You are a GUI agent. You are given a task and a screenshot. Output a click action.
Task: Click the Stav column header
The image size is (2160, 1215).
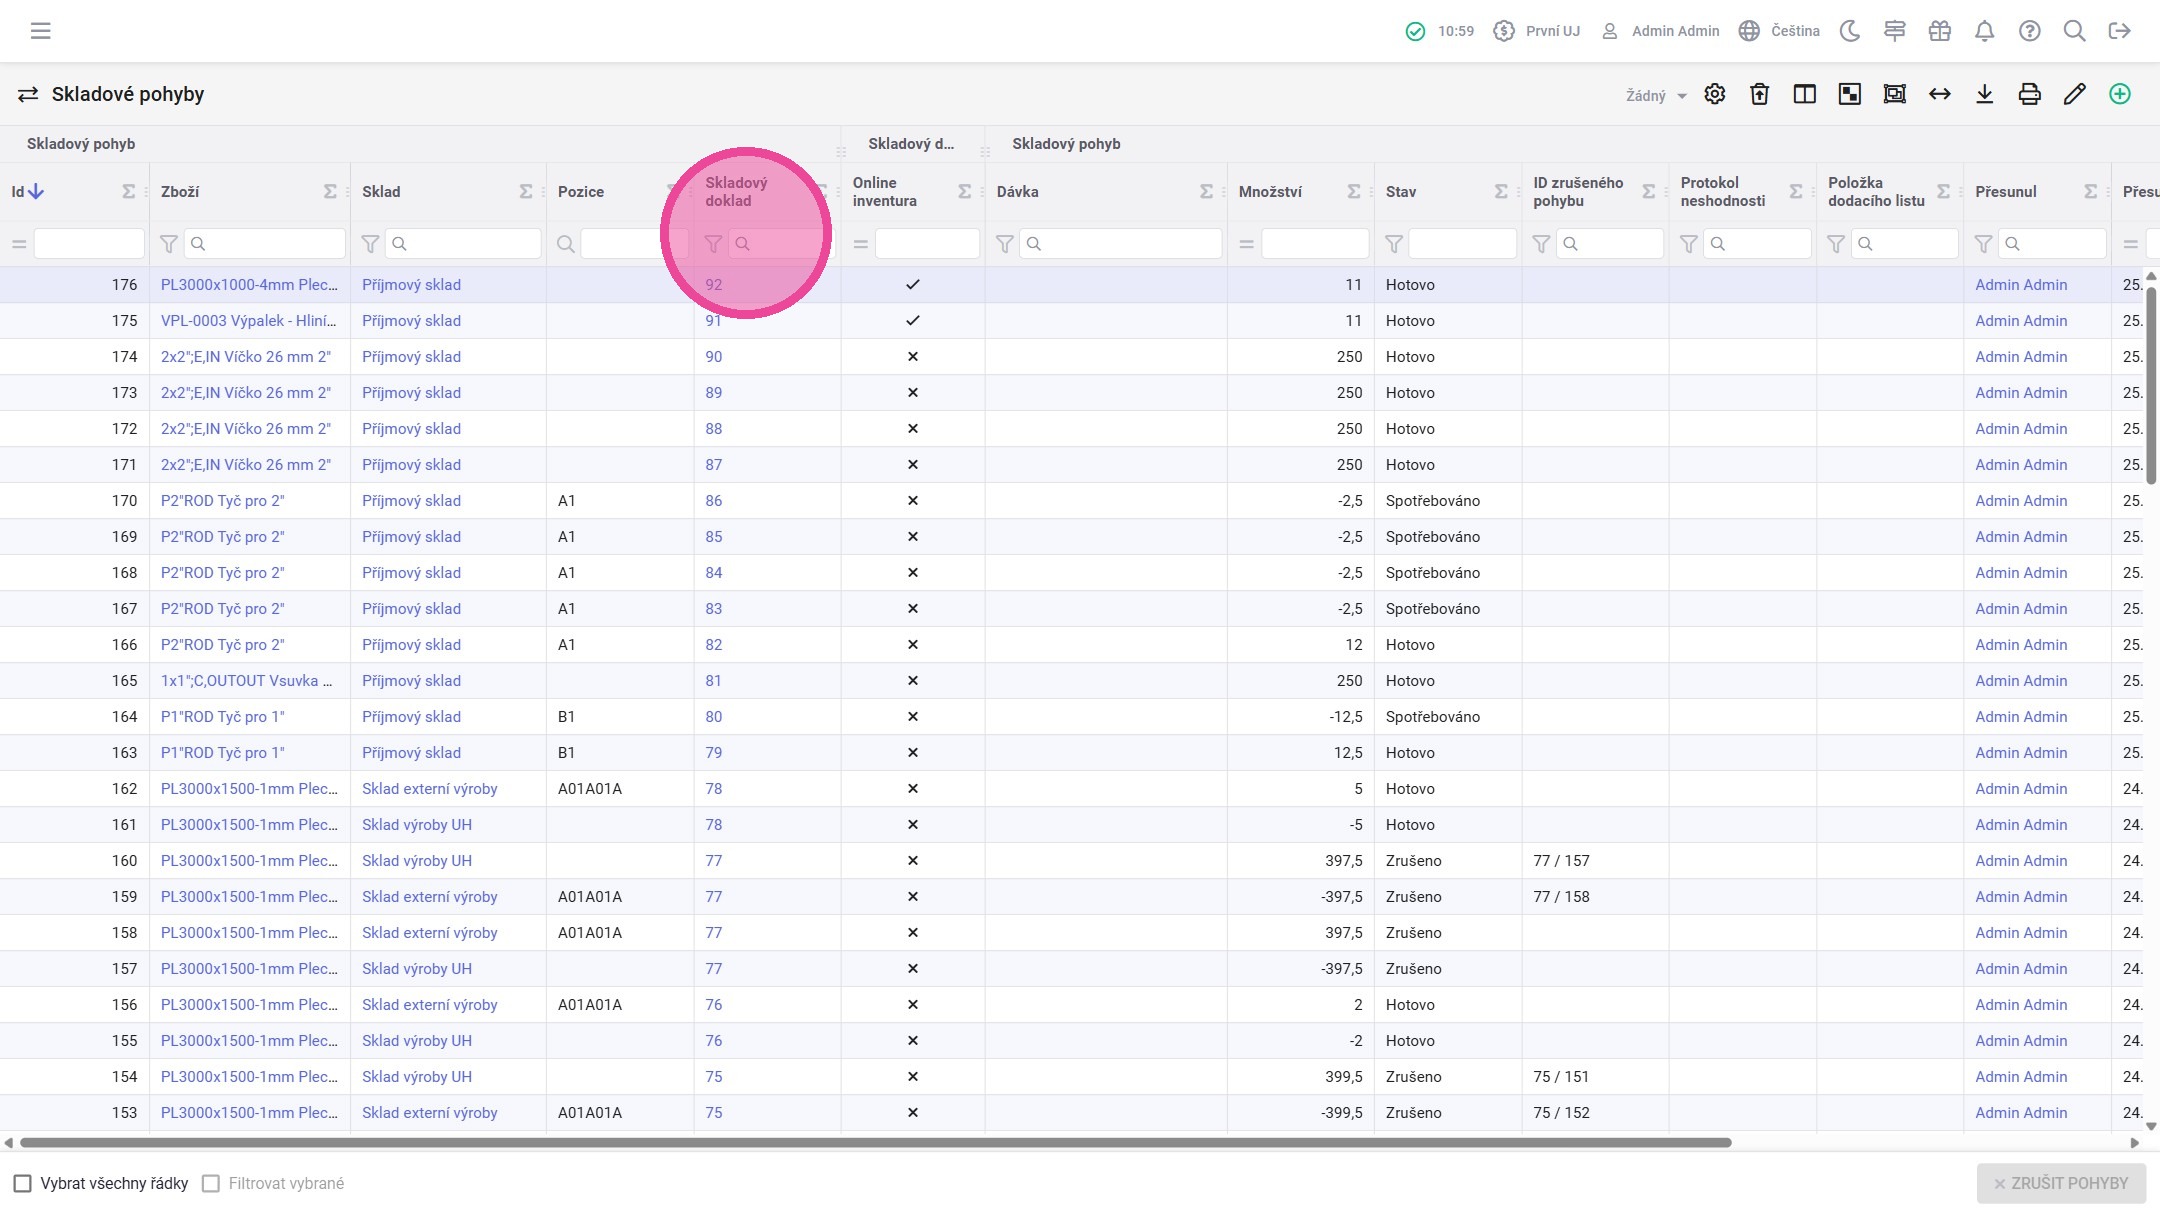(1401, 192)
